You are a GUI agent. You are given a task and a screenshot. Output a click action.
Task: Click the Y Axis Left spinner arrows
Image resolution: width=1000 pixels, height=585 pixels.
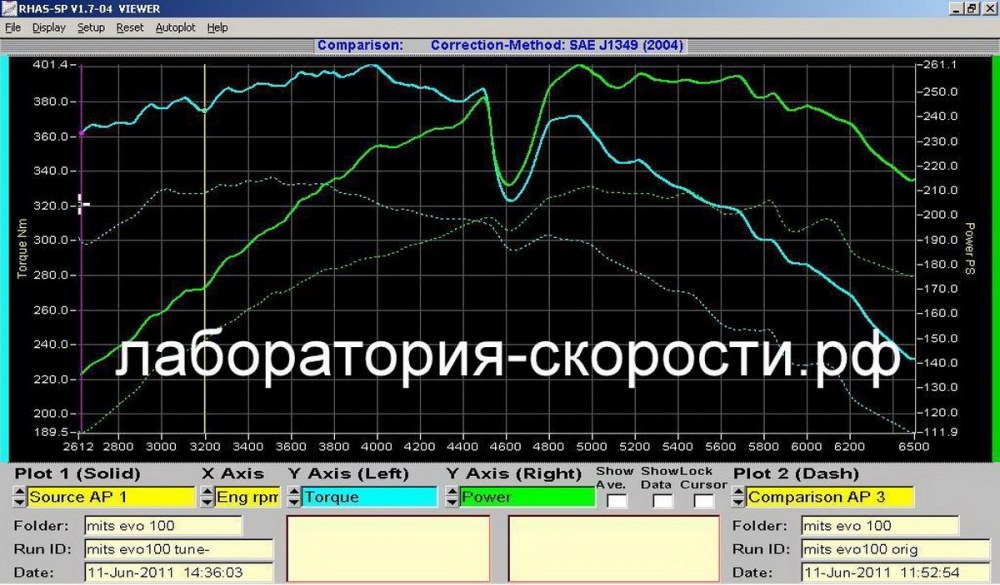293,497
